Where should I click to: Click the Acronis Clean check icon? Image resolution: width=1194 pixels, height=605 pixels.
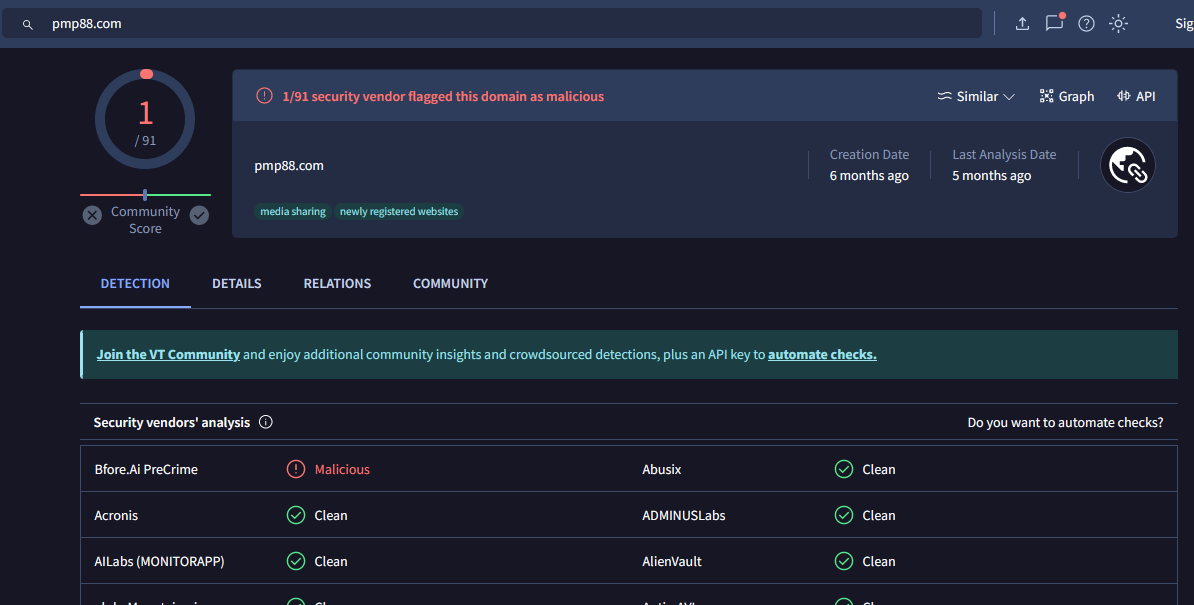tap(296, 515)
